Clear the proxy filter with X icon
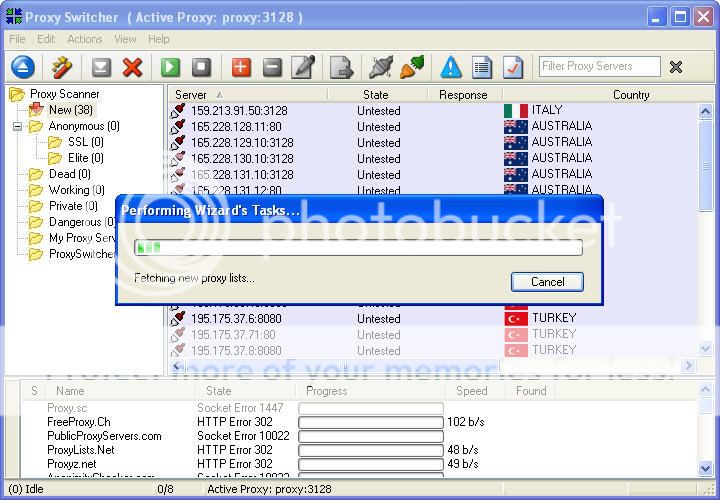This screenshot has height=500, width=720. (676, 67)
